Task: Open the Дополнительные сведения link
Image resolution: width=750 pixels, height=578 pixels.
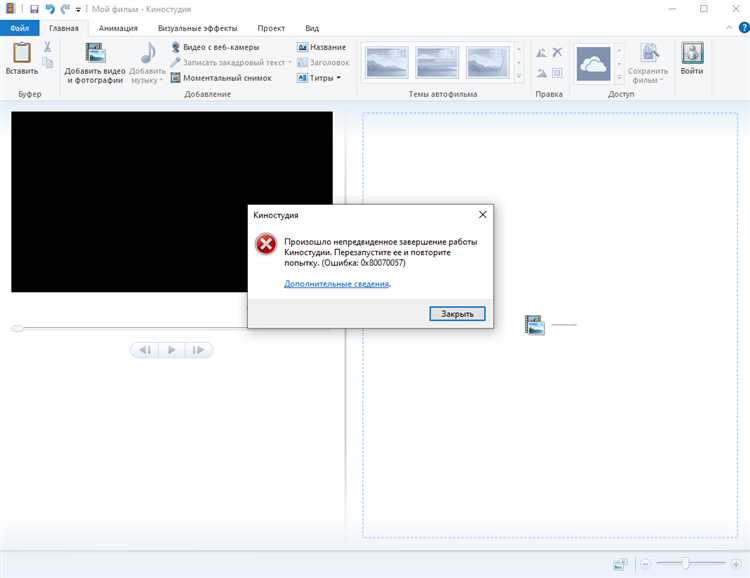Action: (x=337, y=284)
